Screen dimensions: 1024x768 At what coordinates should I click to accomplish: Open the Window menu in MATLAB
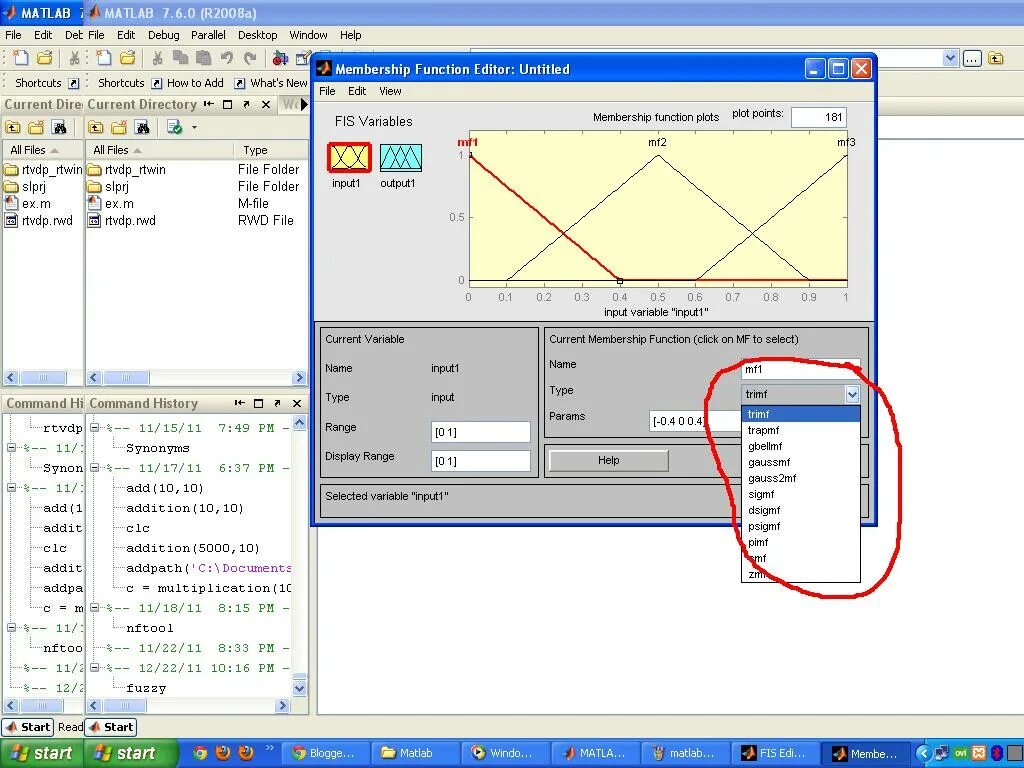coord(308,35)
